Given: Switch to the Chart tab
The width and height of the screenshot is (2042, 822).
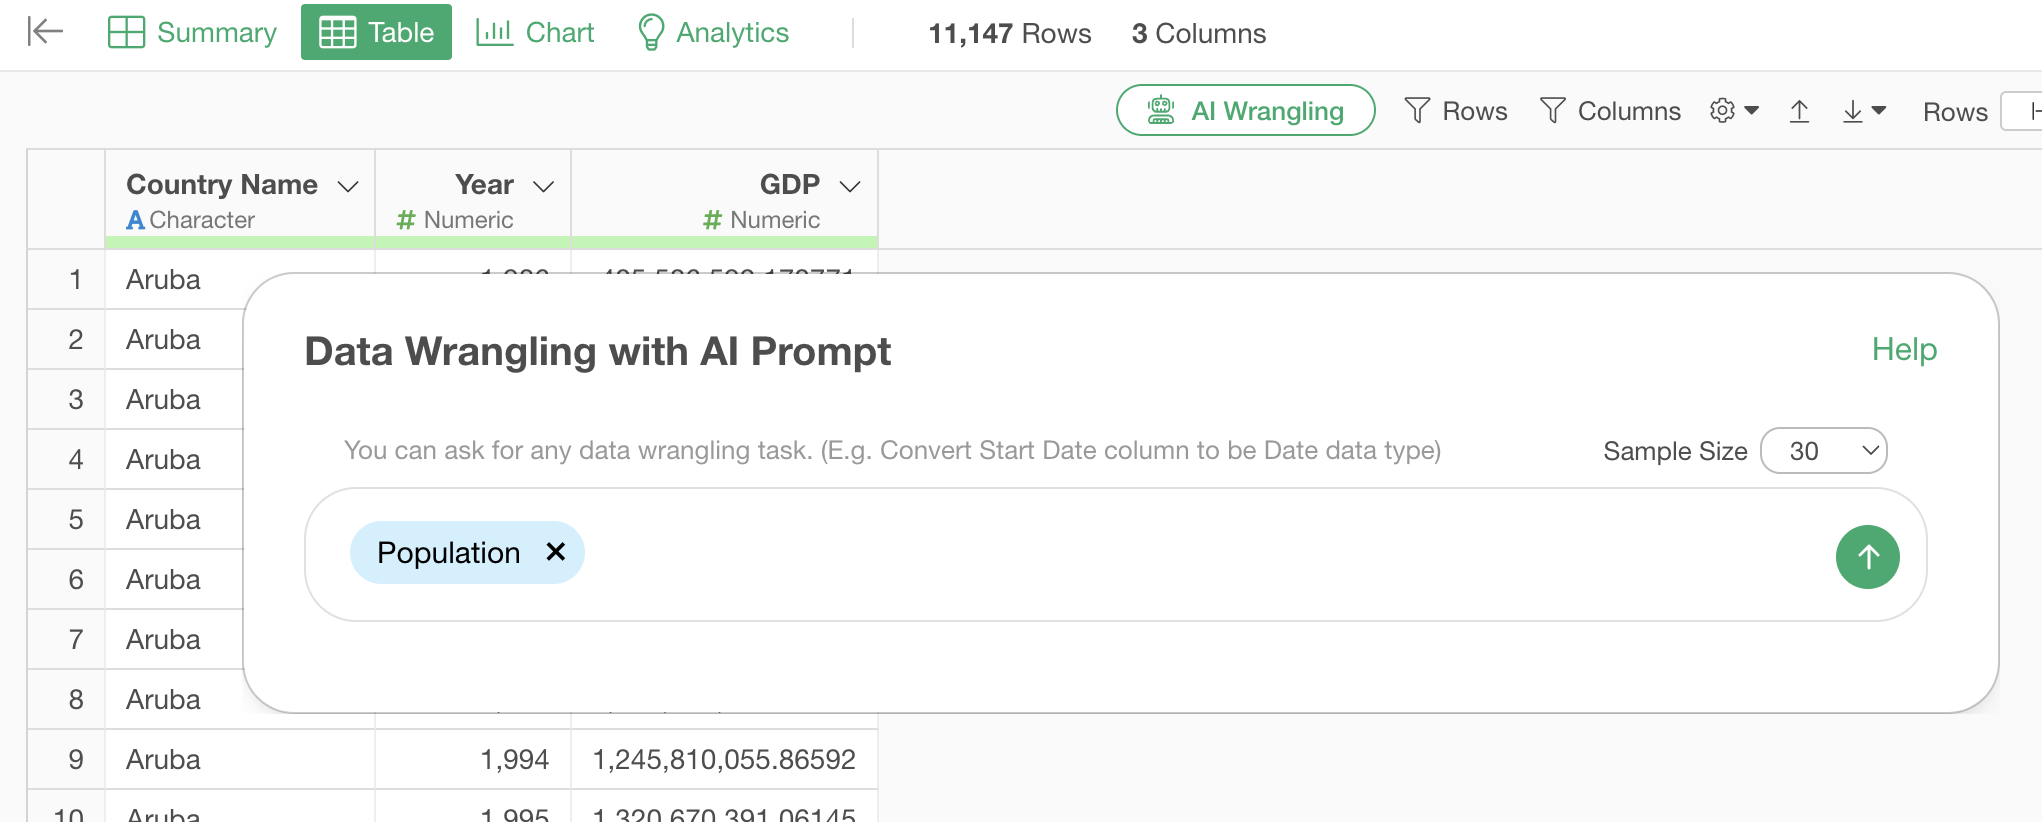Looking at the screenshot, I should (x=535, y=33).
